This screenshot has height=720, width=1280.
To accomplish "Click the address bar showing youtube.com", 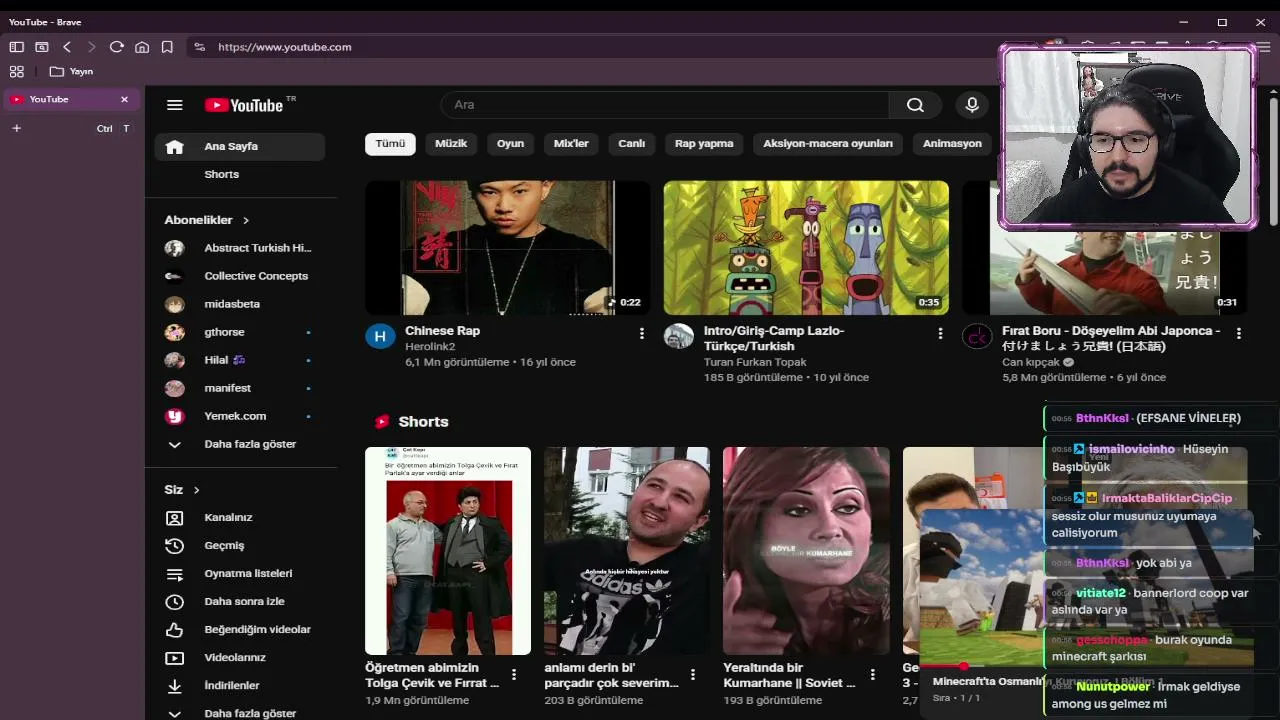I will coord(600,47).
